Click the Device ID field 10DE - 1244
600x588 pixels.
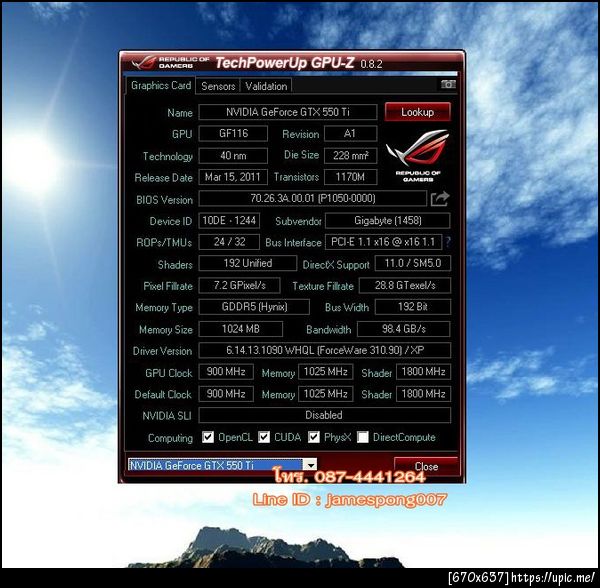click(229, 220)
